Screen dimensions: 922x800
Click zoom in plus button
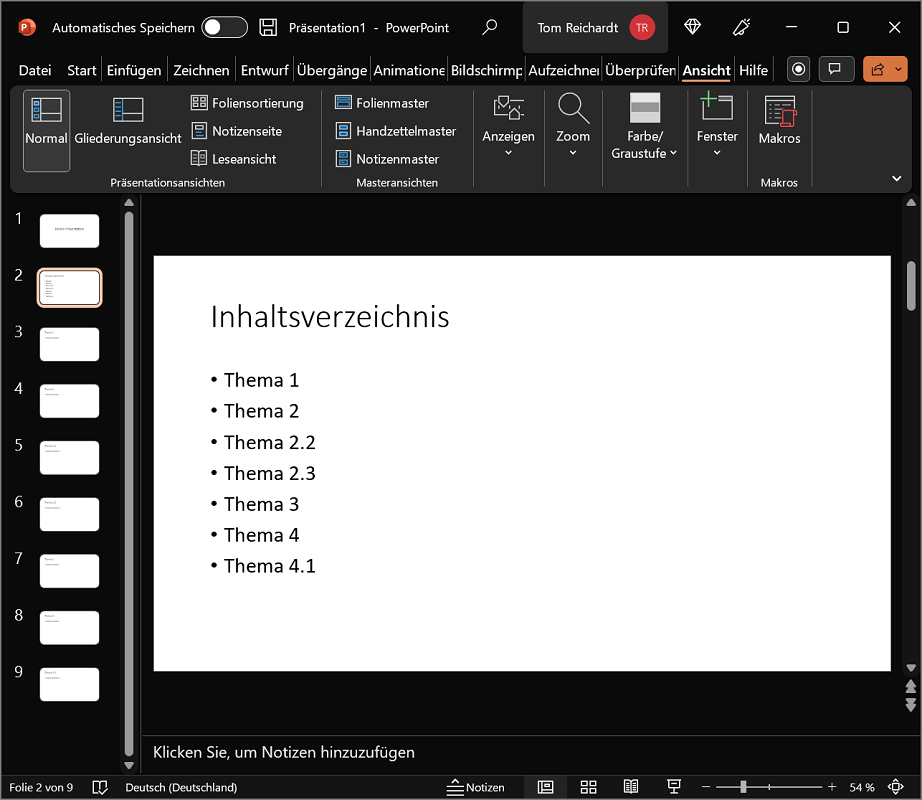831,786
